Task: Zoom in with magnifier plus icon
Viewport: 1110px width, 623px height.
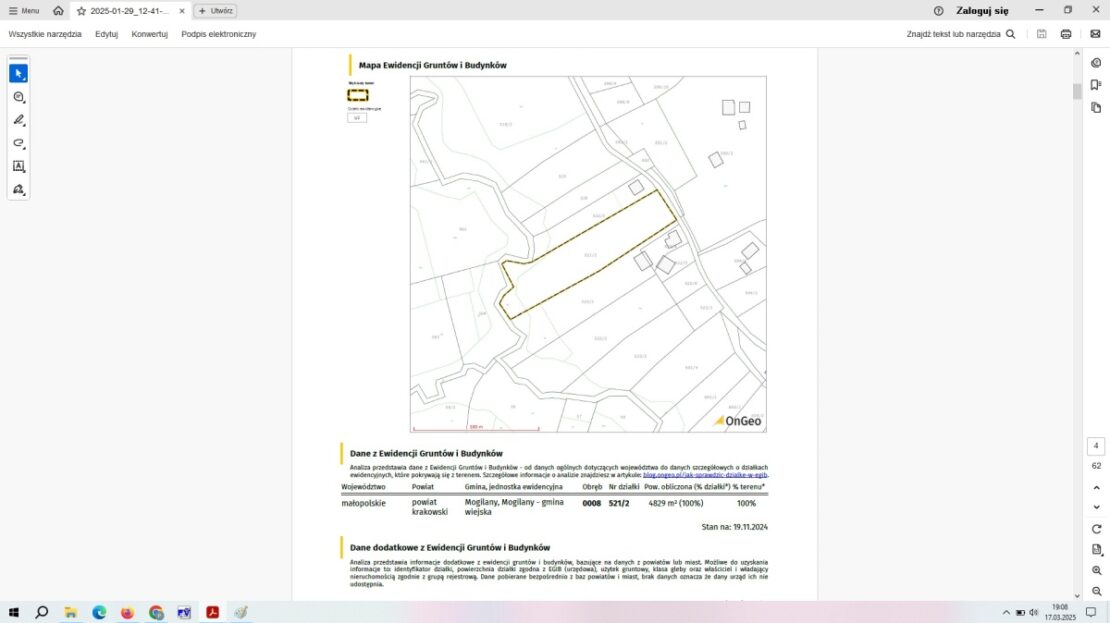Action: [x=1097, y=571]
